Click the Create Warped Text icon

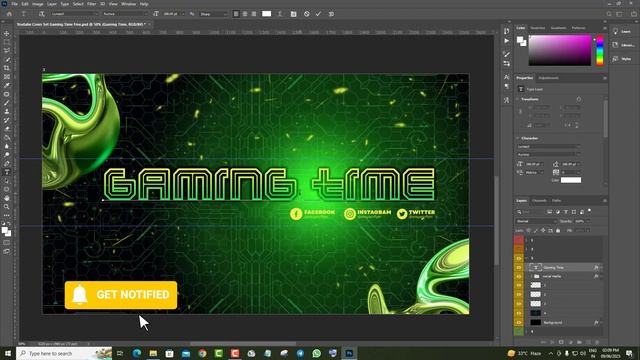[x=280, y=14]
